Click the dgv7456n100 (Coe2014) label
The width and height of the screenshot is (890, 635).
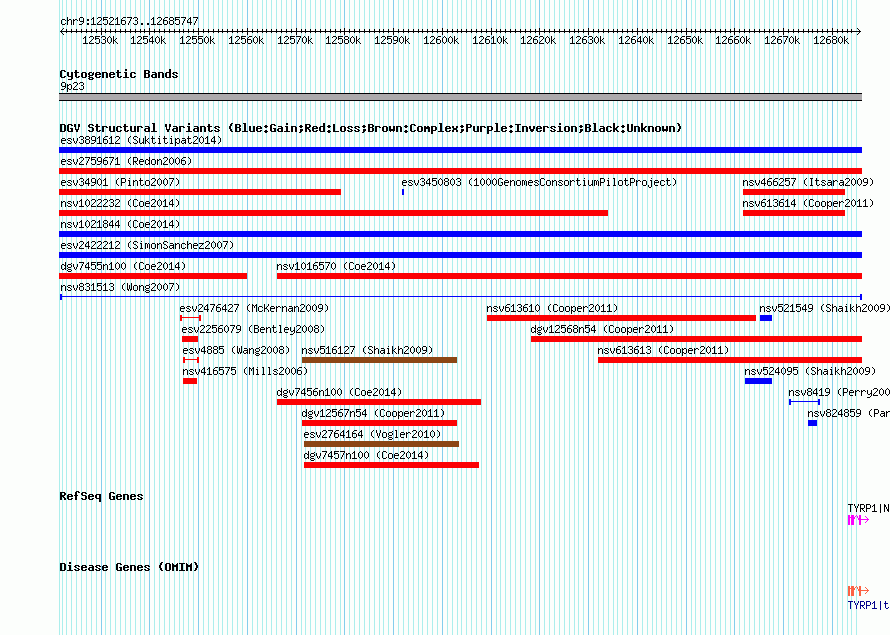[x=339, y=392]
